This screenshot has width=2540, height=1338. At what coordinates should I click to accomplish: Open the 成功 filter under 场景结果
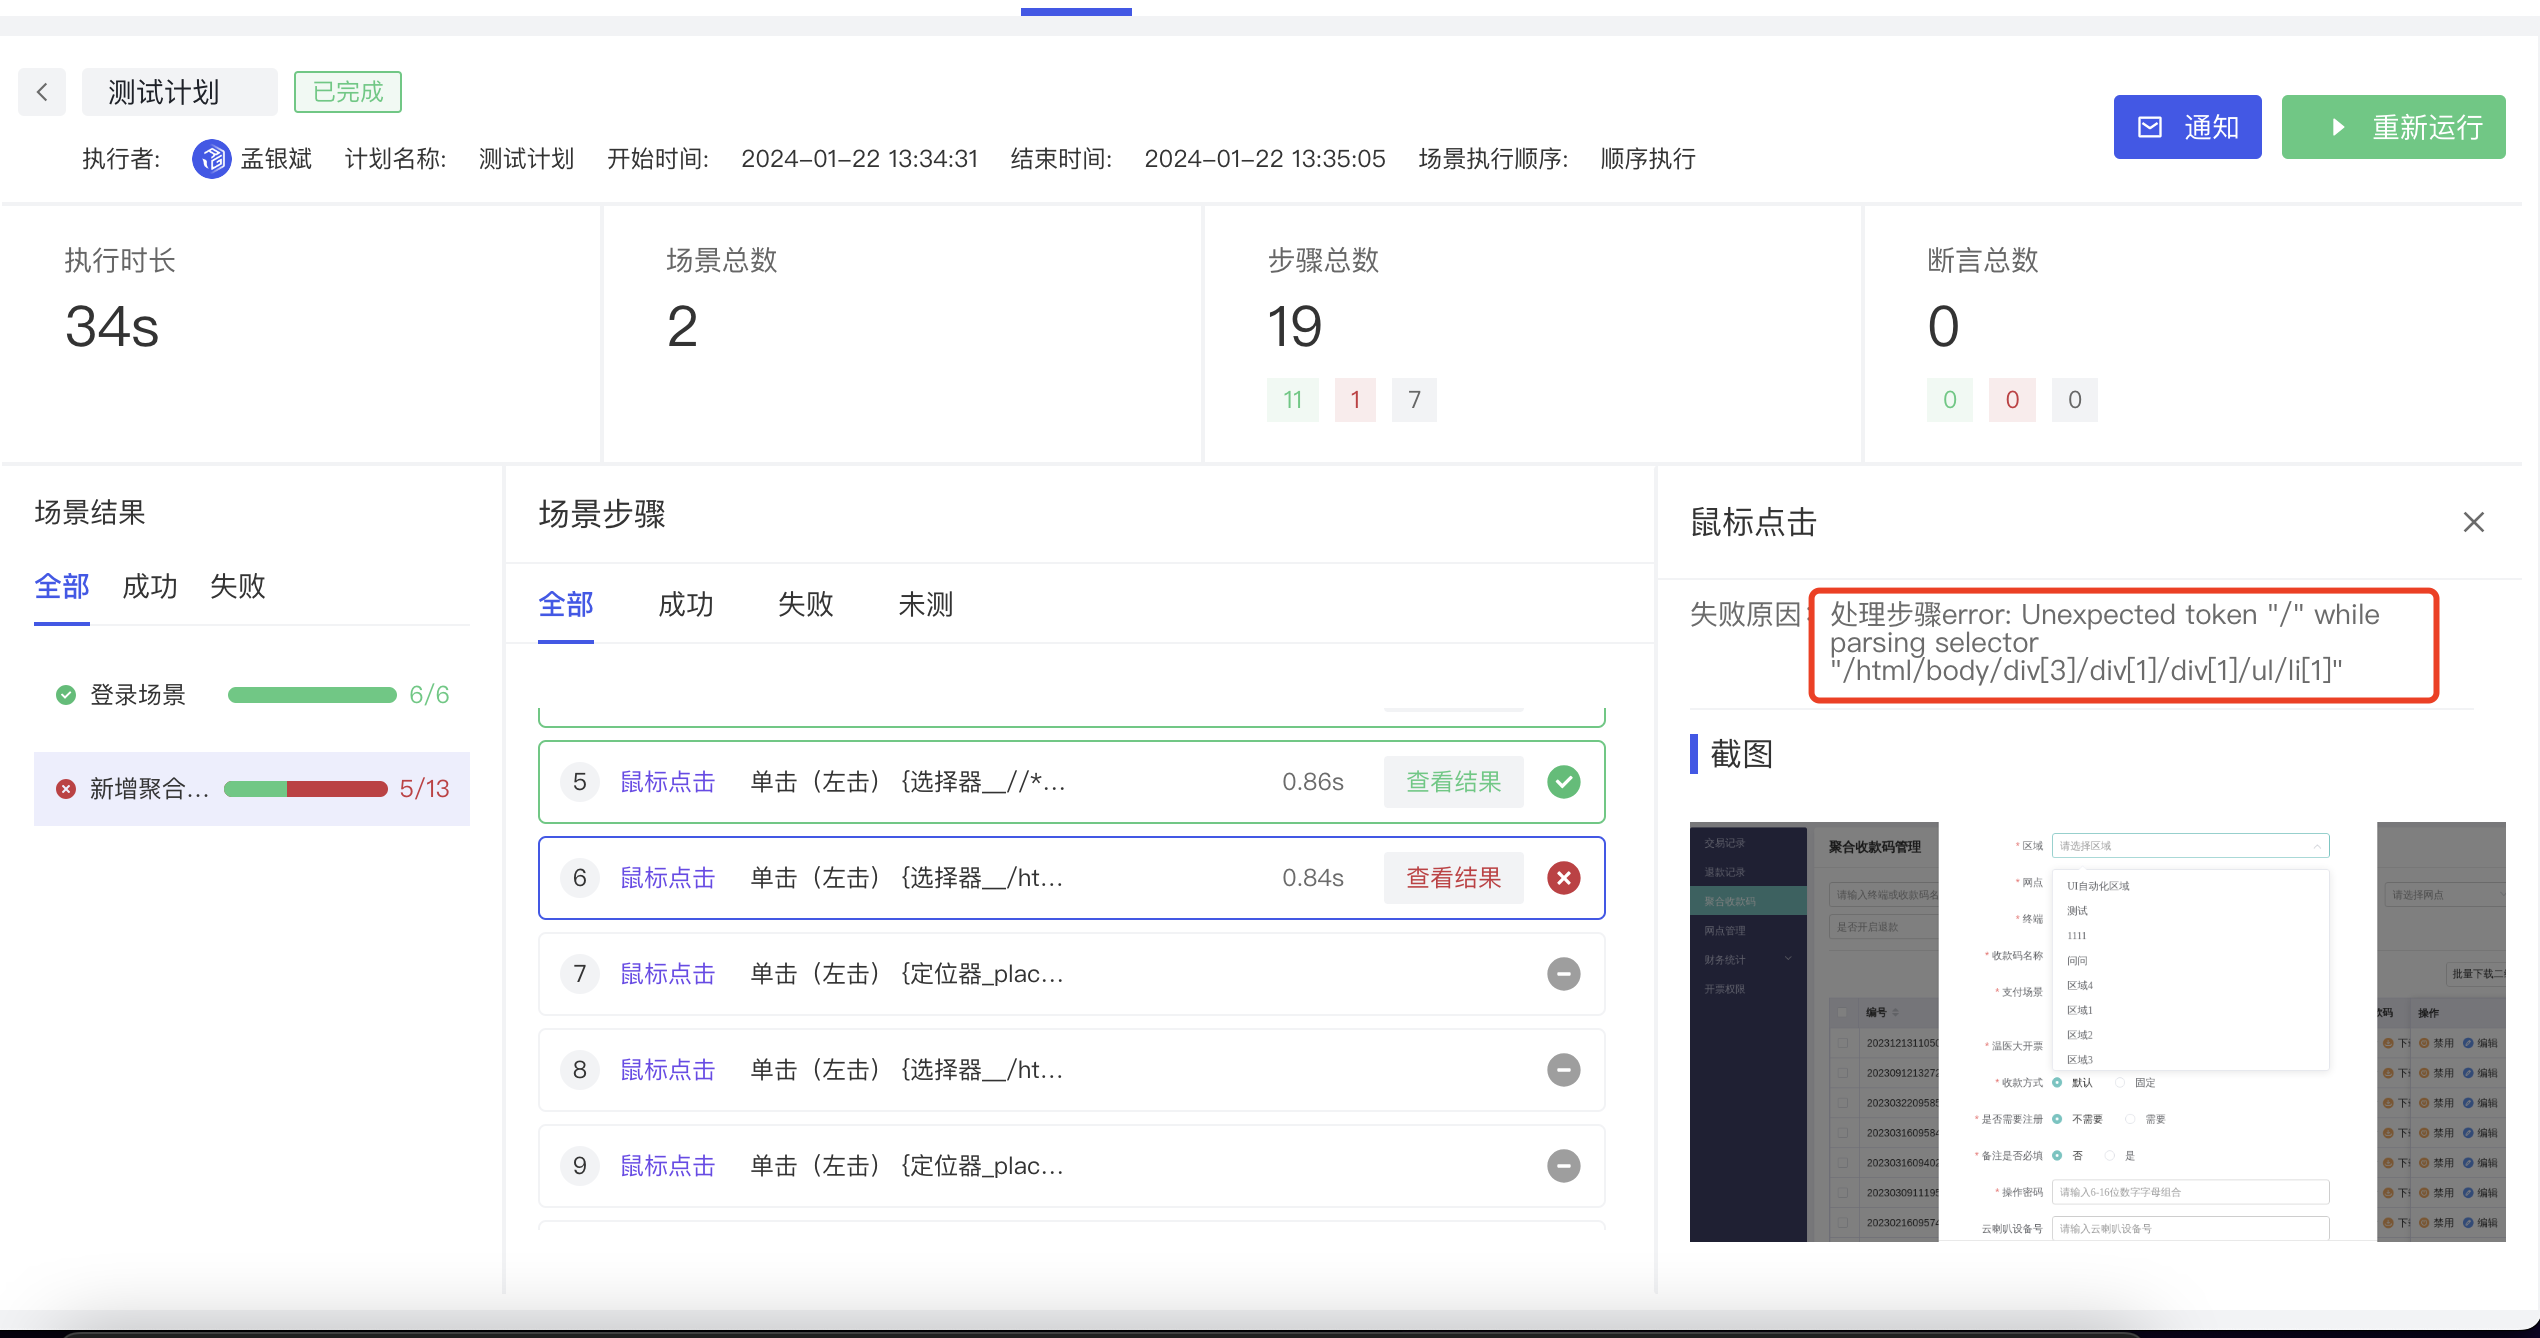point(149,586)
